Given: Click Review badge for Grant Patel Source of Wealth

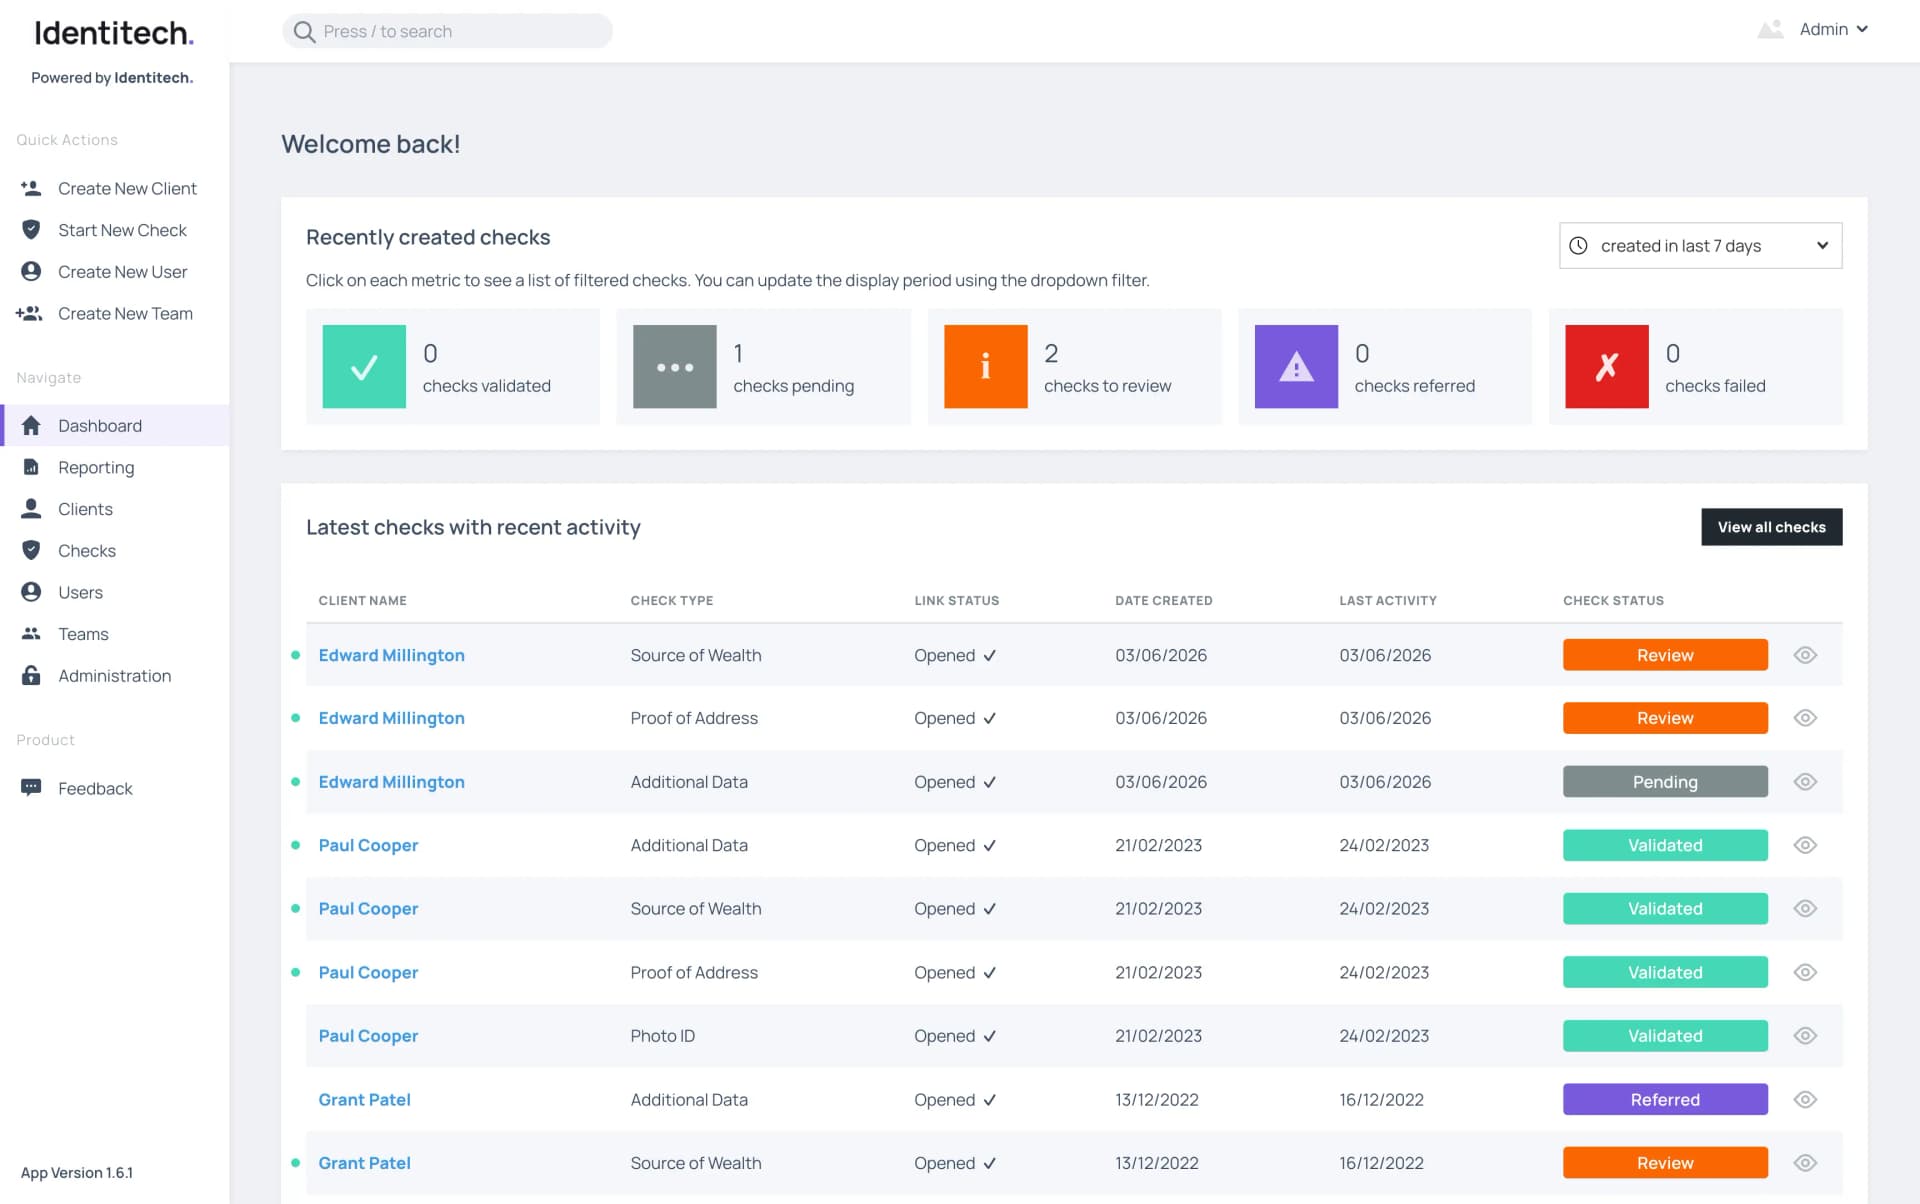Looking at the screenshot, I should click(x=1665, y=1163).
